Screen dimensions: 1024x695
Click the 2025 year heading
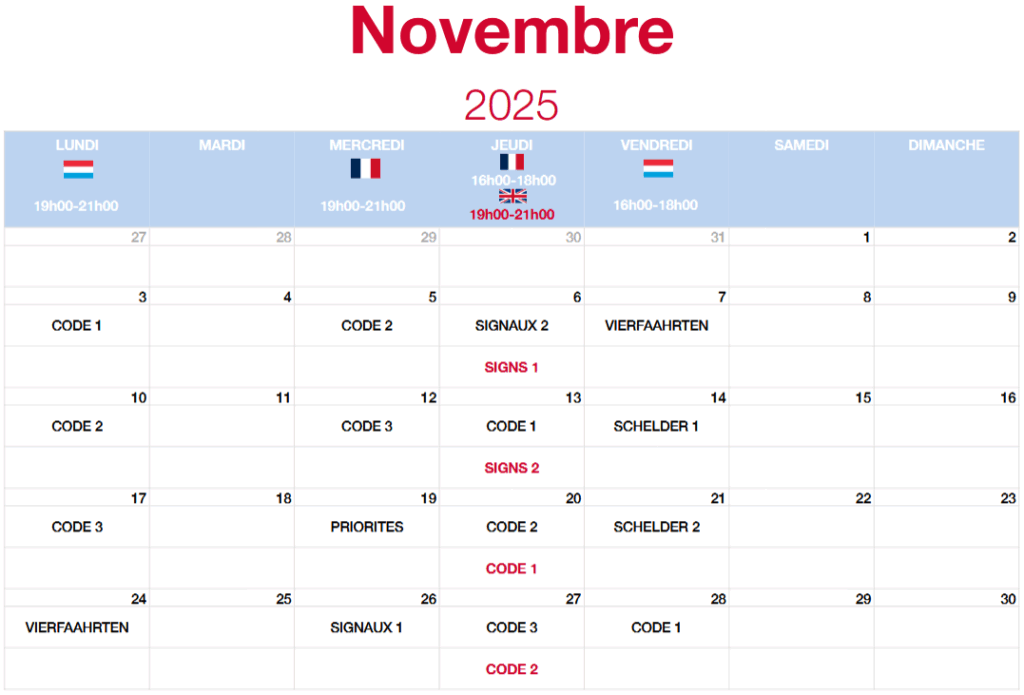pos(511,104)
